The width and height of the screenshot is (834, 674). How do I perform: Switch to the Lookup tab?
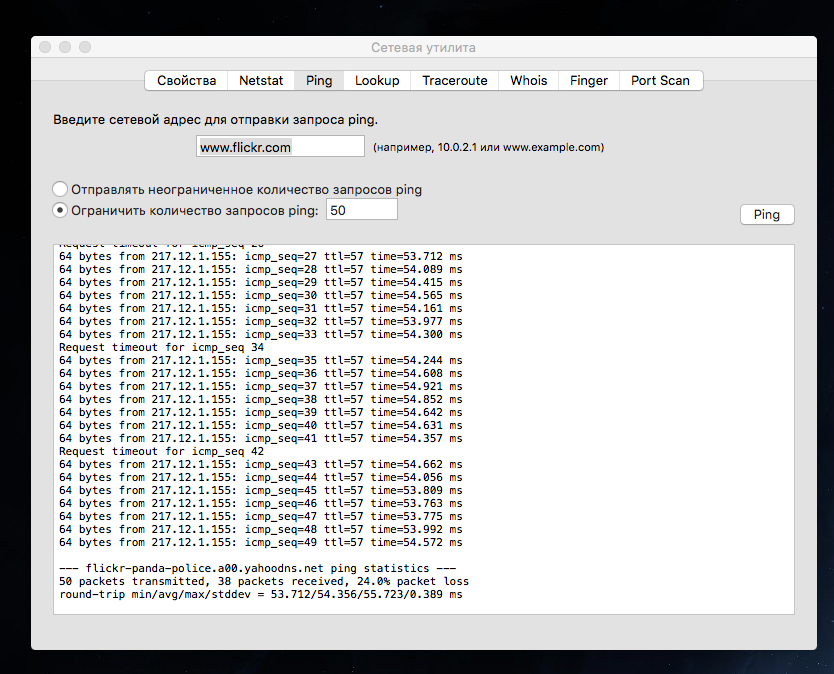click(377, 81)
